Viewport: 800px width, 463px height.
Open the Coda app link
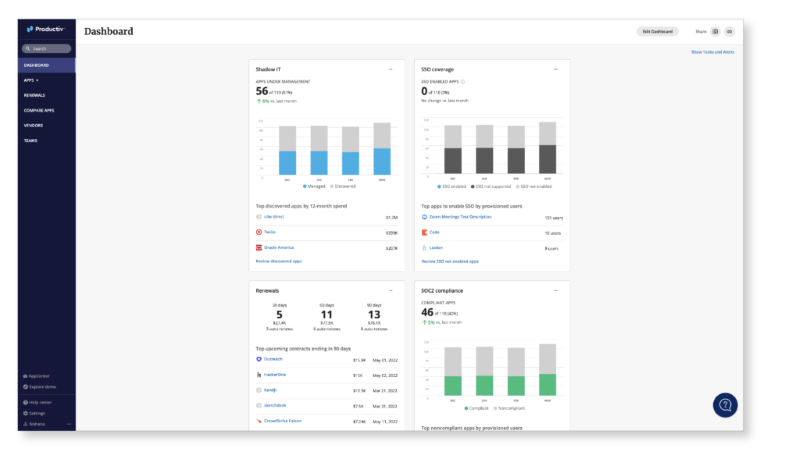tap(434, 232)
